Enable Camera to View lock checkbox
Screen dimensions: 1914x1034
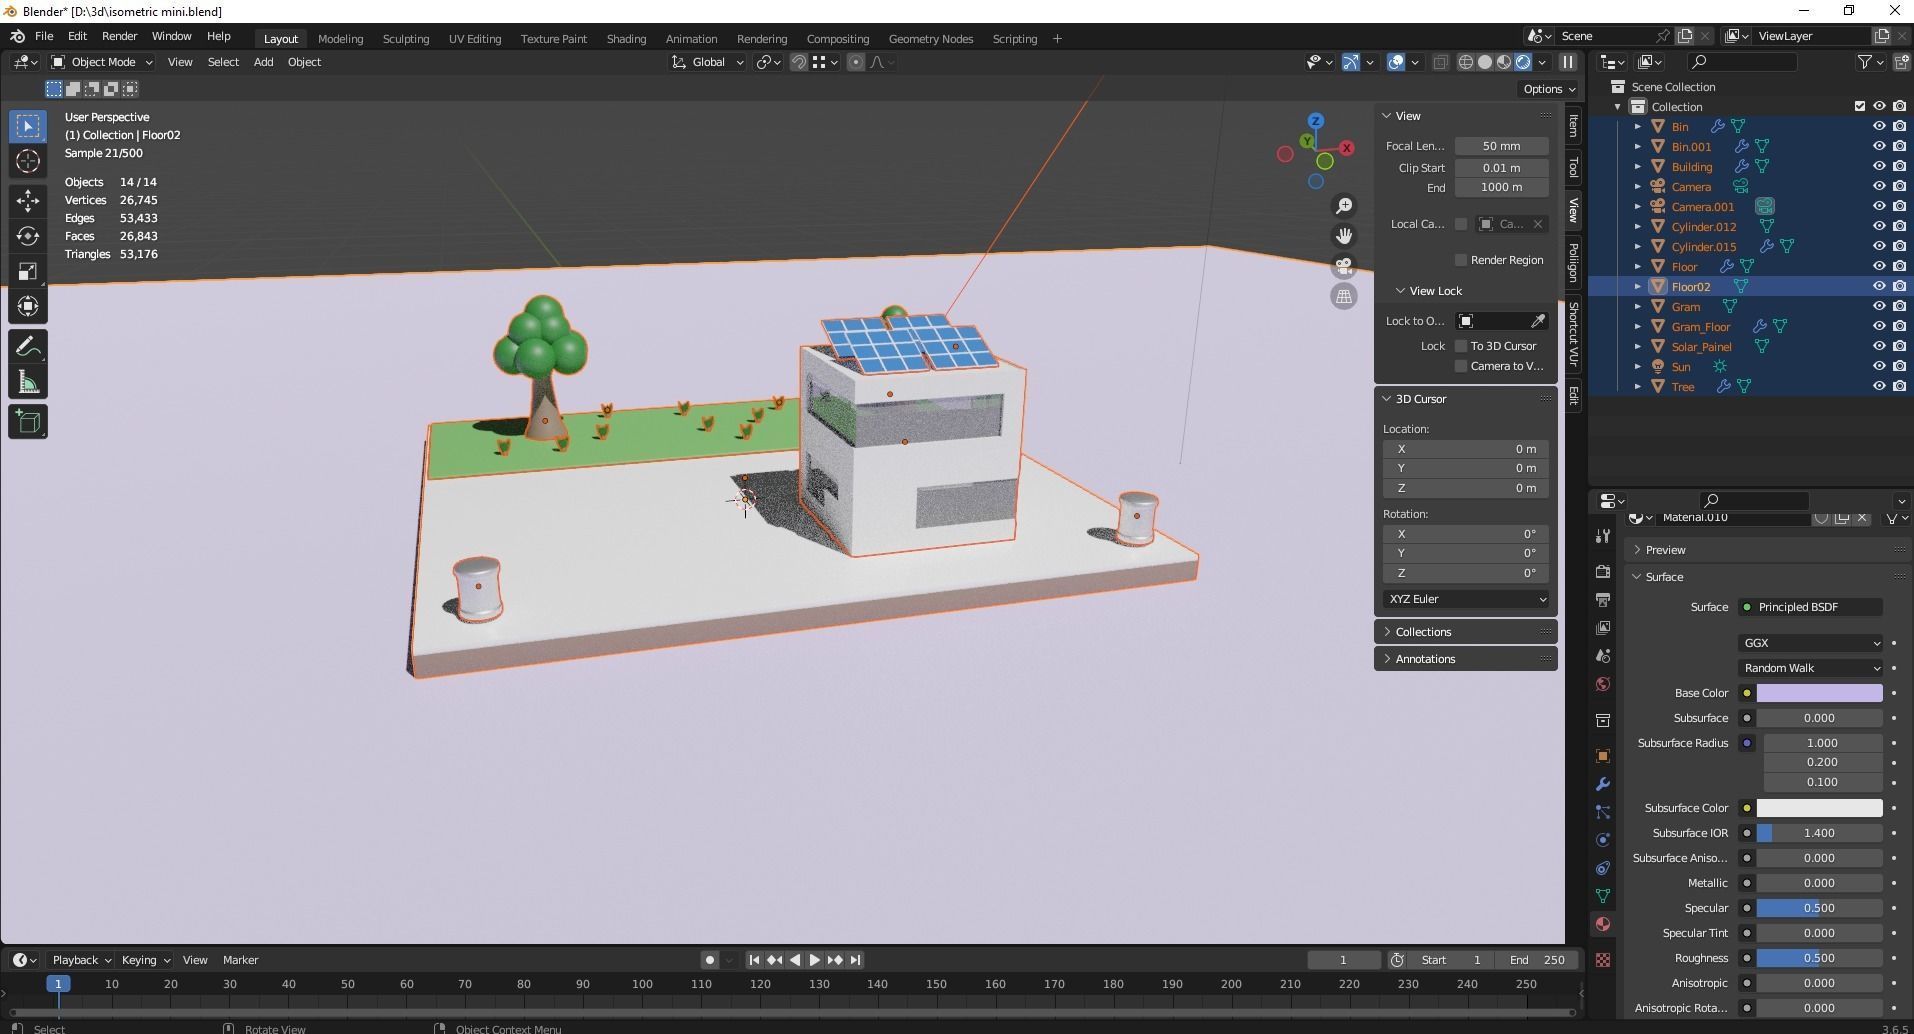(1461, 366)
